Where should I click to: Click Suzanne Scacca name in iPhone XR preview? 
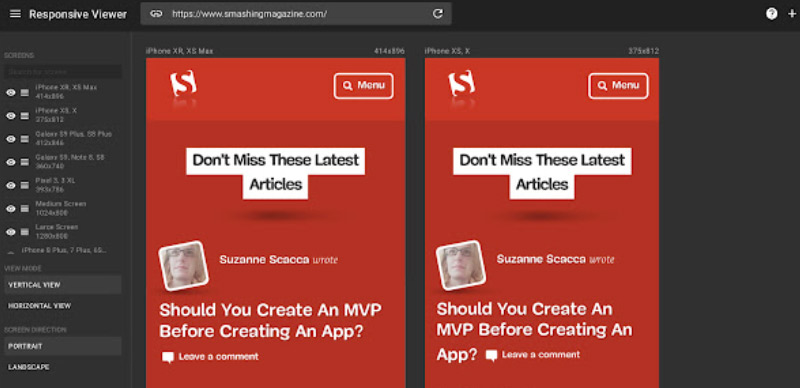[264, 260]
